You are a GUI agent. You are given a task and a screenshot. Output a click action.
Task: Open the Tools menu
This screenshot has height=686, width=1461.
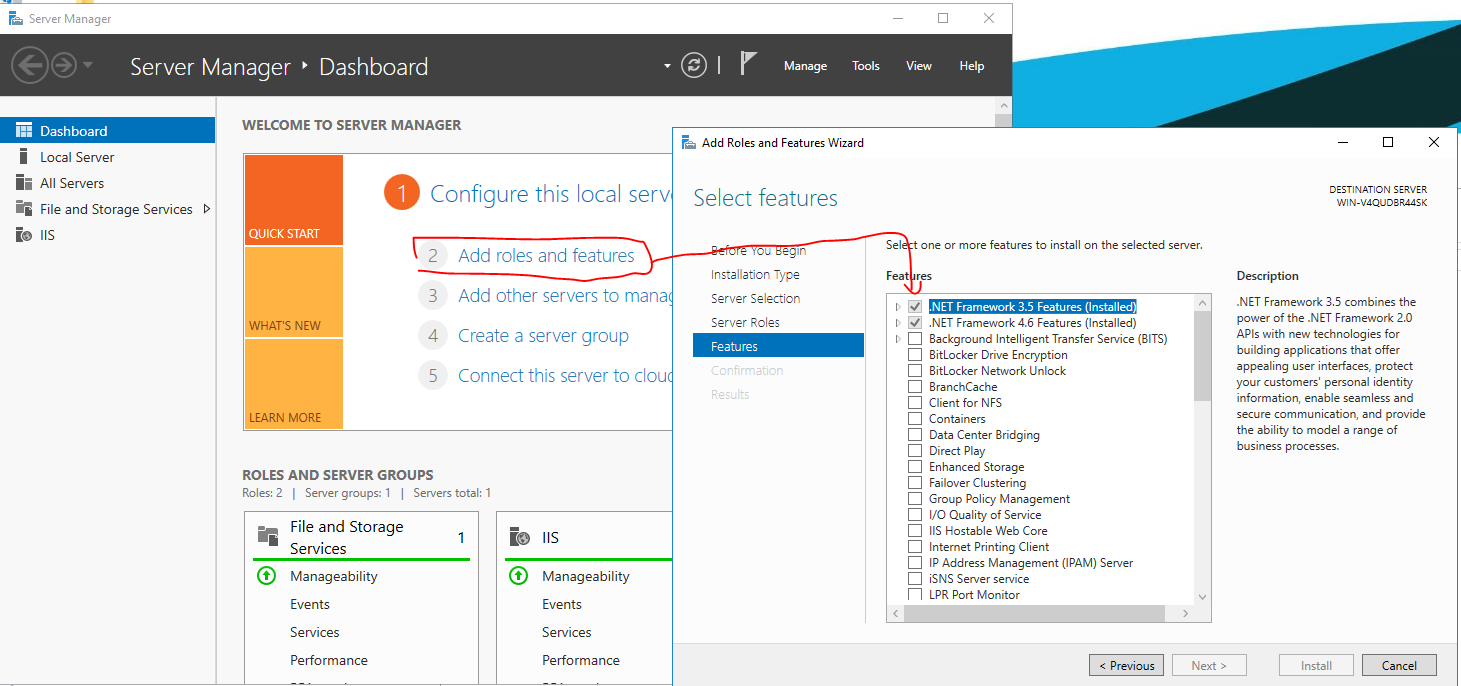tap(866, 66)
